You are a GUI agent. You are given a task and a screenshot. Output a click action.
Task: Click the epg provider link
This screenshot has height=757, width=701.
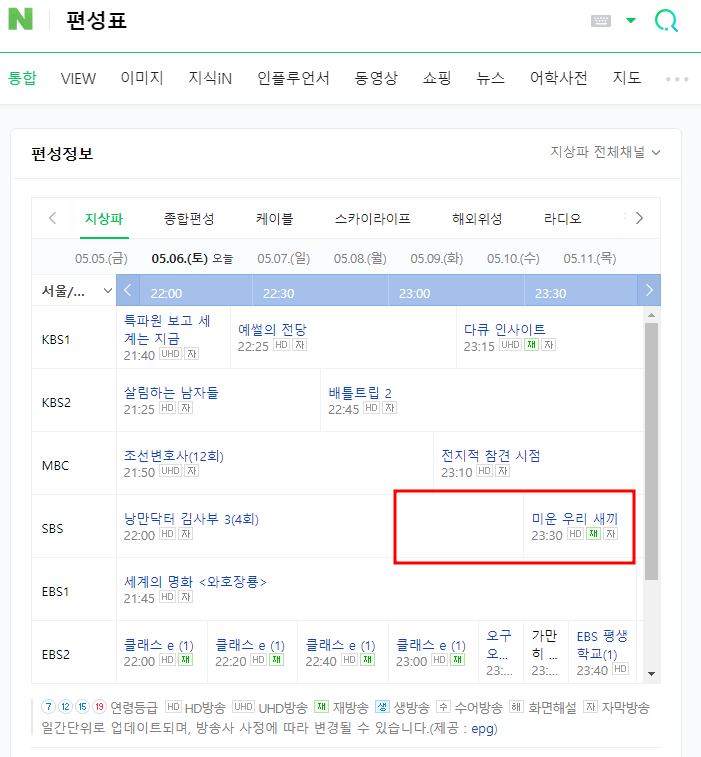coord(484,729)
